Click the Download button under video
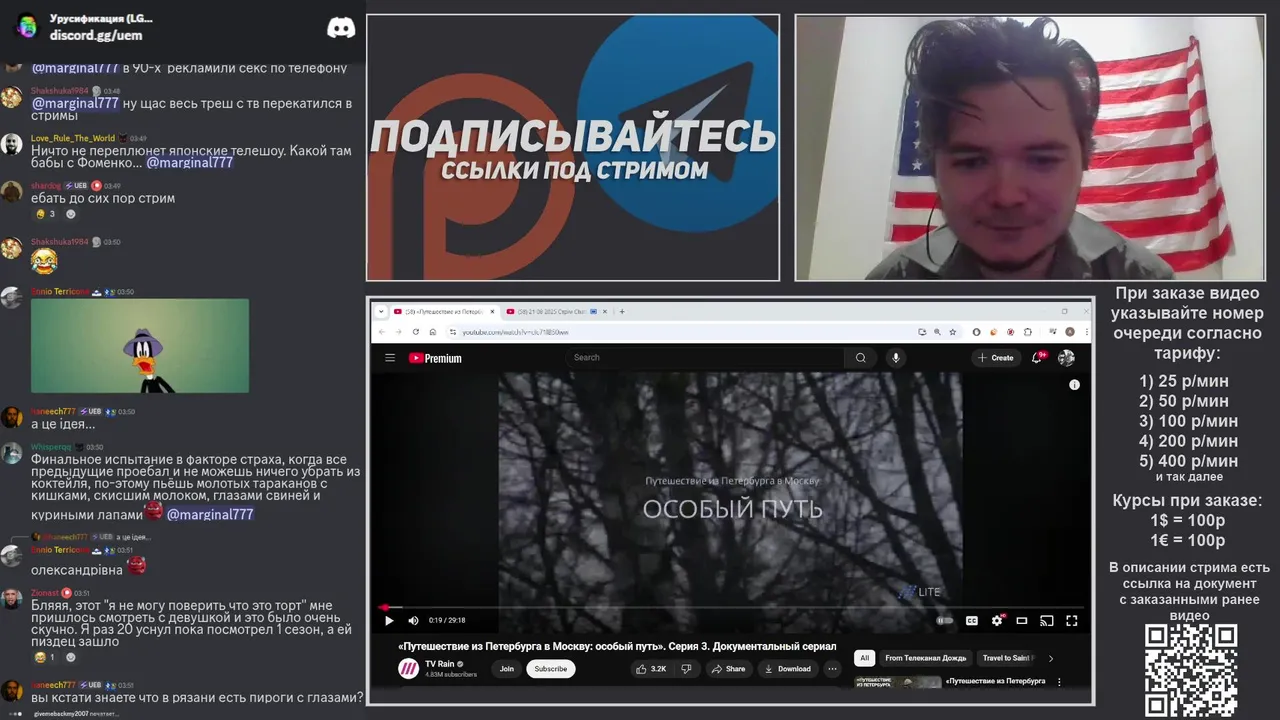 (x=788, y=669)
